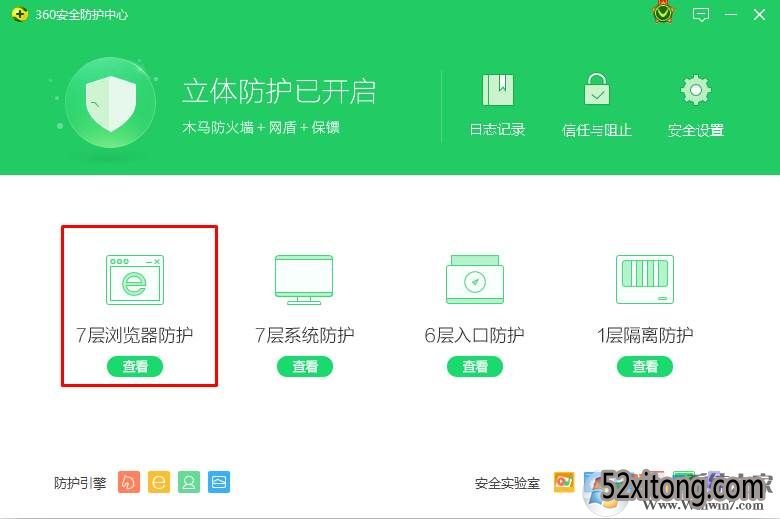Screen dimensions: 780x519
Task: Click the large white shield protection icon
Action: tap(110, 104)
